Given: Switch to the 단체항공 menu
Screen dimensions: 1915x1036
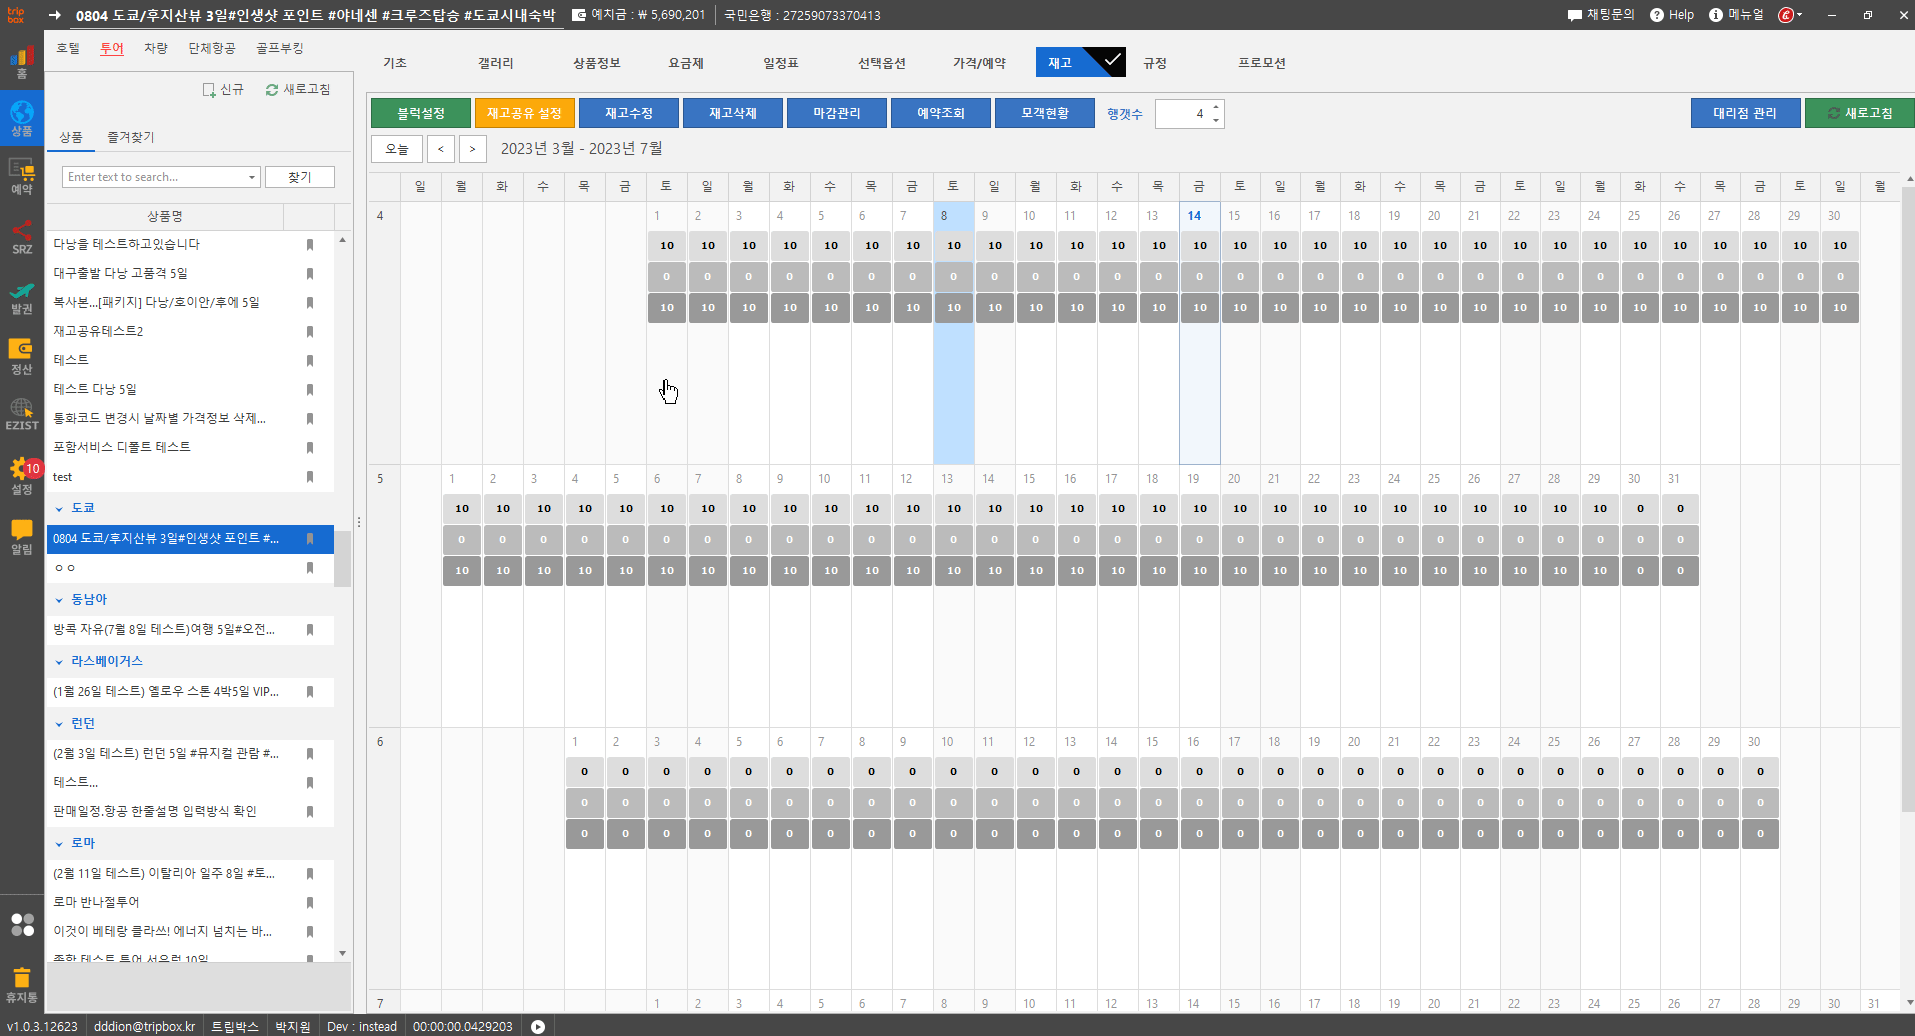Looking at the screenshot, I should [212, 48].
